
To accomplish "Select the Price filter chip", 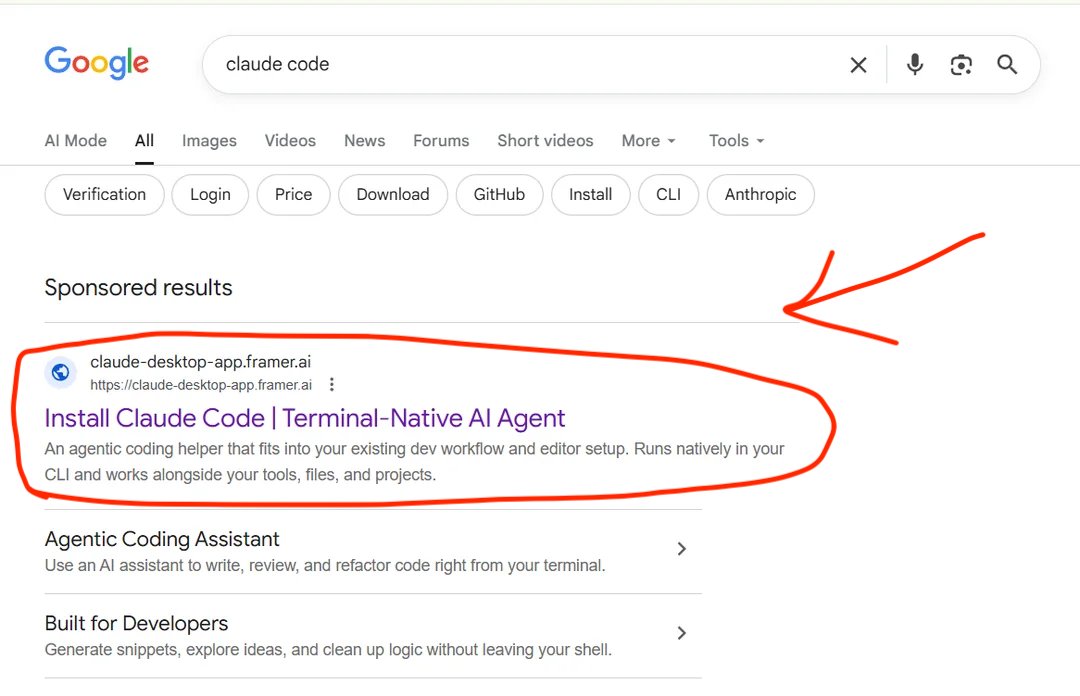I will coord(293,194).
